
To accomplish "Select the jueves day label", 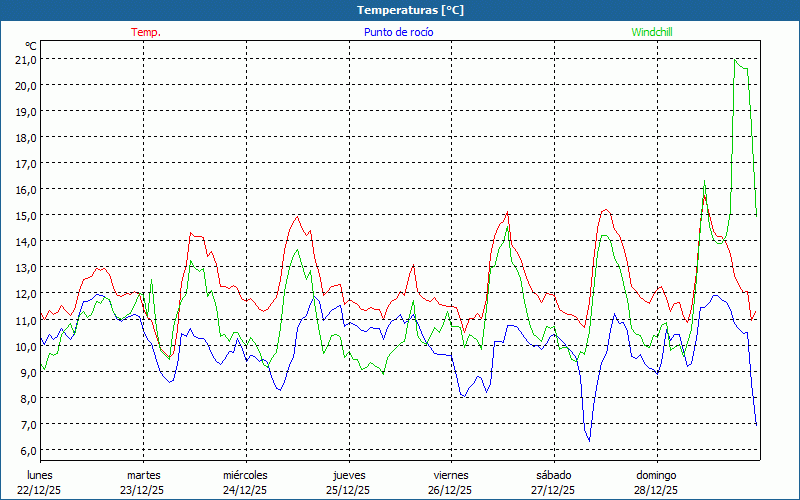I will [x=348, y=475].
